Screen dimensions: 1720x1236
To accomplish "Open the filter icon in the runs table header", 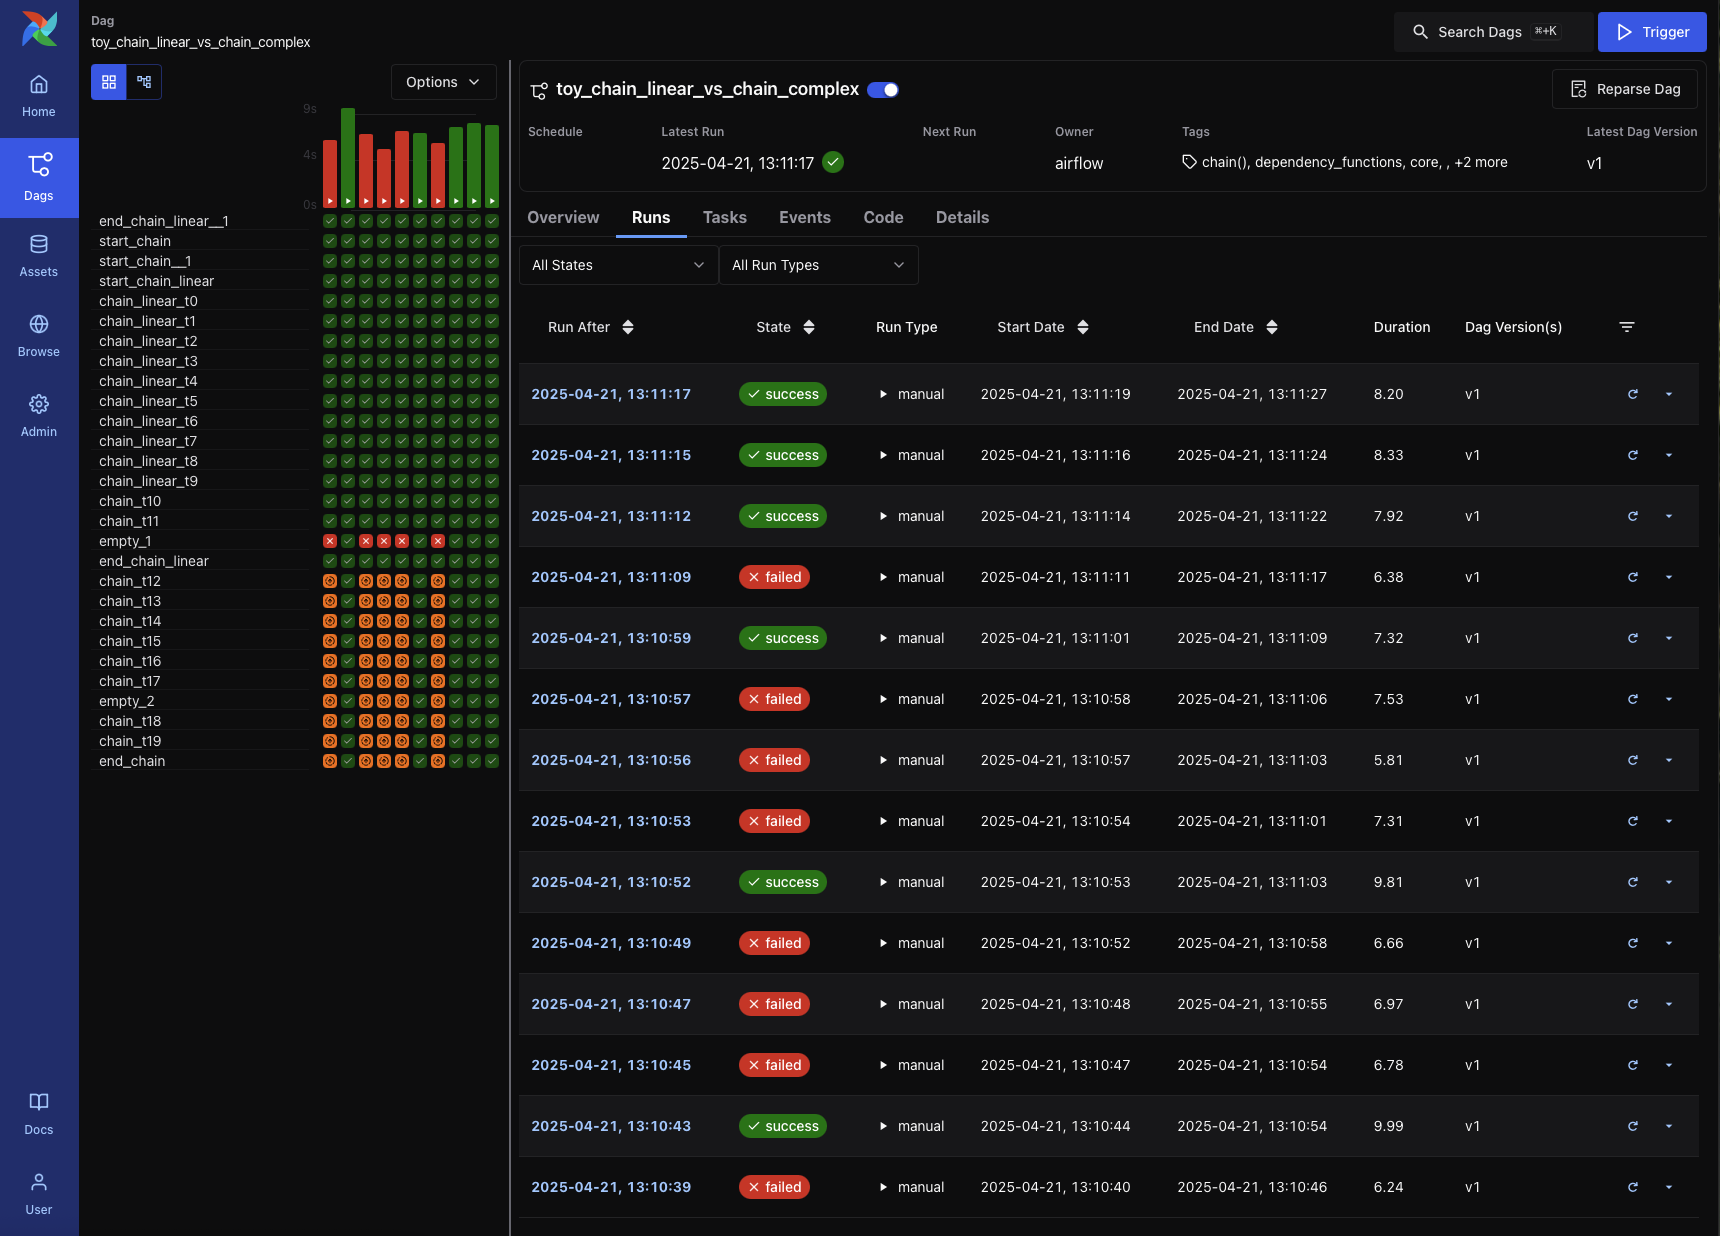I will pos(1627,326).
